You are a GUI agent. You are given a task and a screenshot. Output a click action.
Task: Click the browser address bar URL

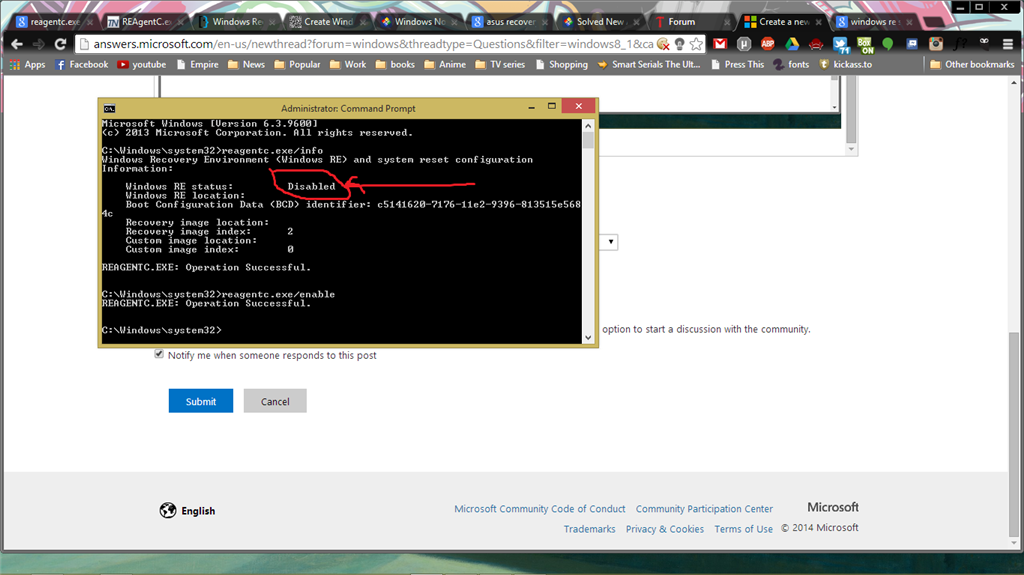(373, 44)
